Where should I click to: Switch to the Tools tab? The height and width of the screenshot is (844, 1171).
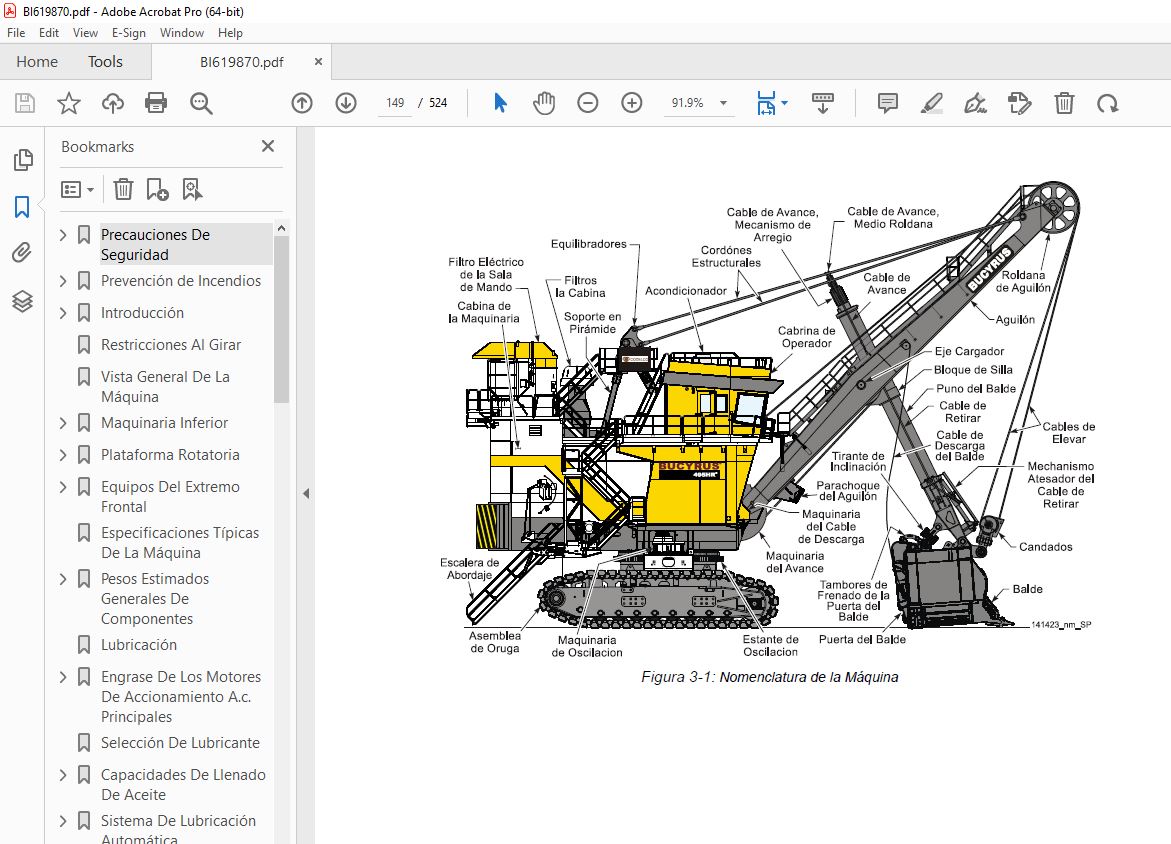click(x=105, y=62)
